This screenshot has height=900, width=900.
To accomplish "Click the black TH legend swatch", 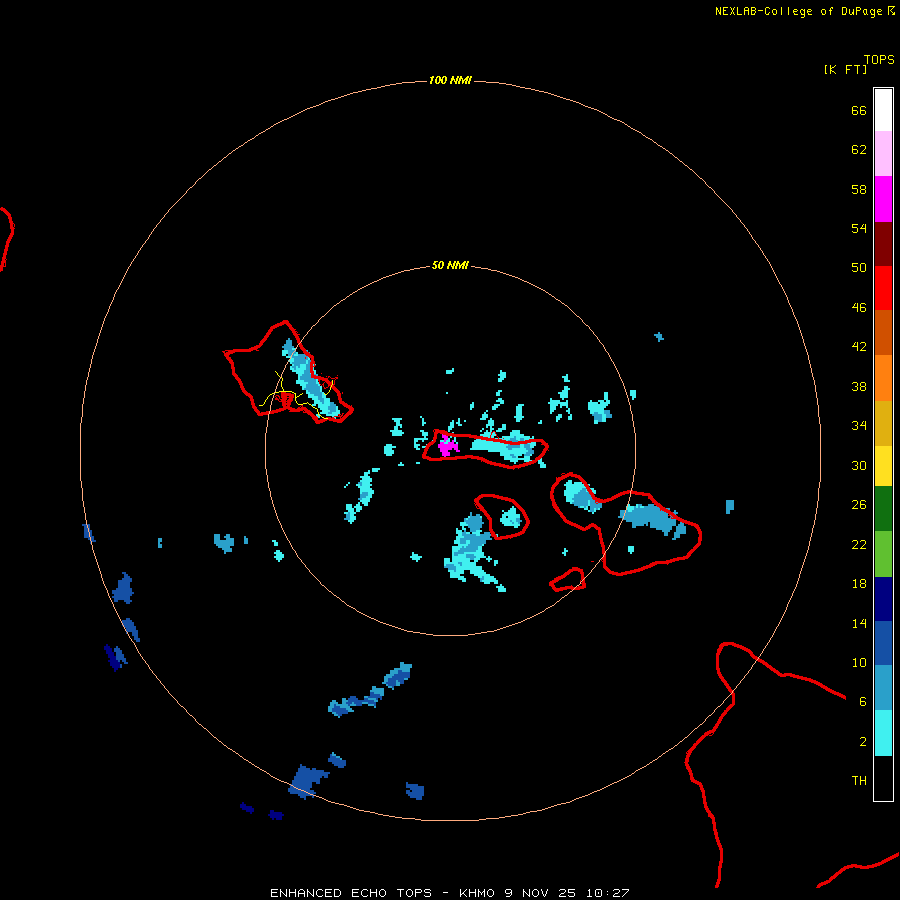I will pos(883,778).
